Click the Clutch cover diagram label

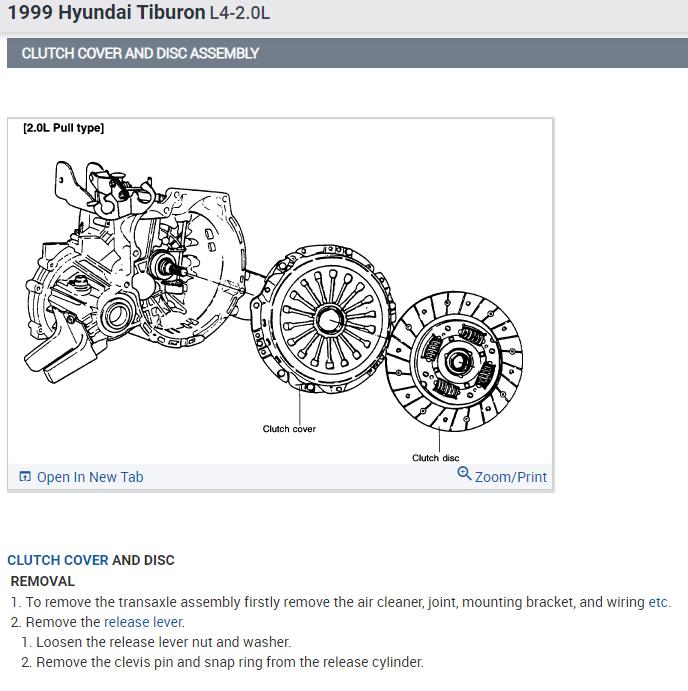click(x=289, y=429)
